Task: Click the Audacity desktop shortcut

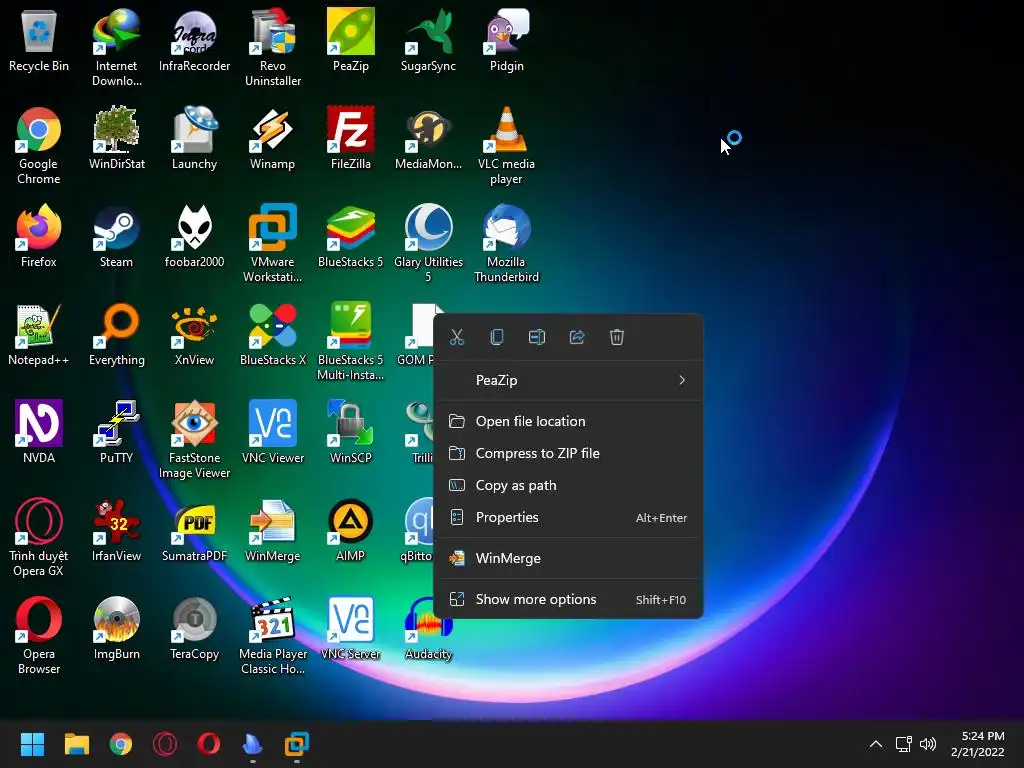Action: (428, 628)
